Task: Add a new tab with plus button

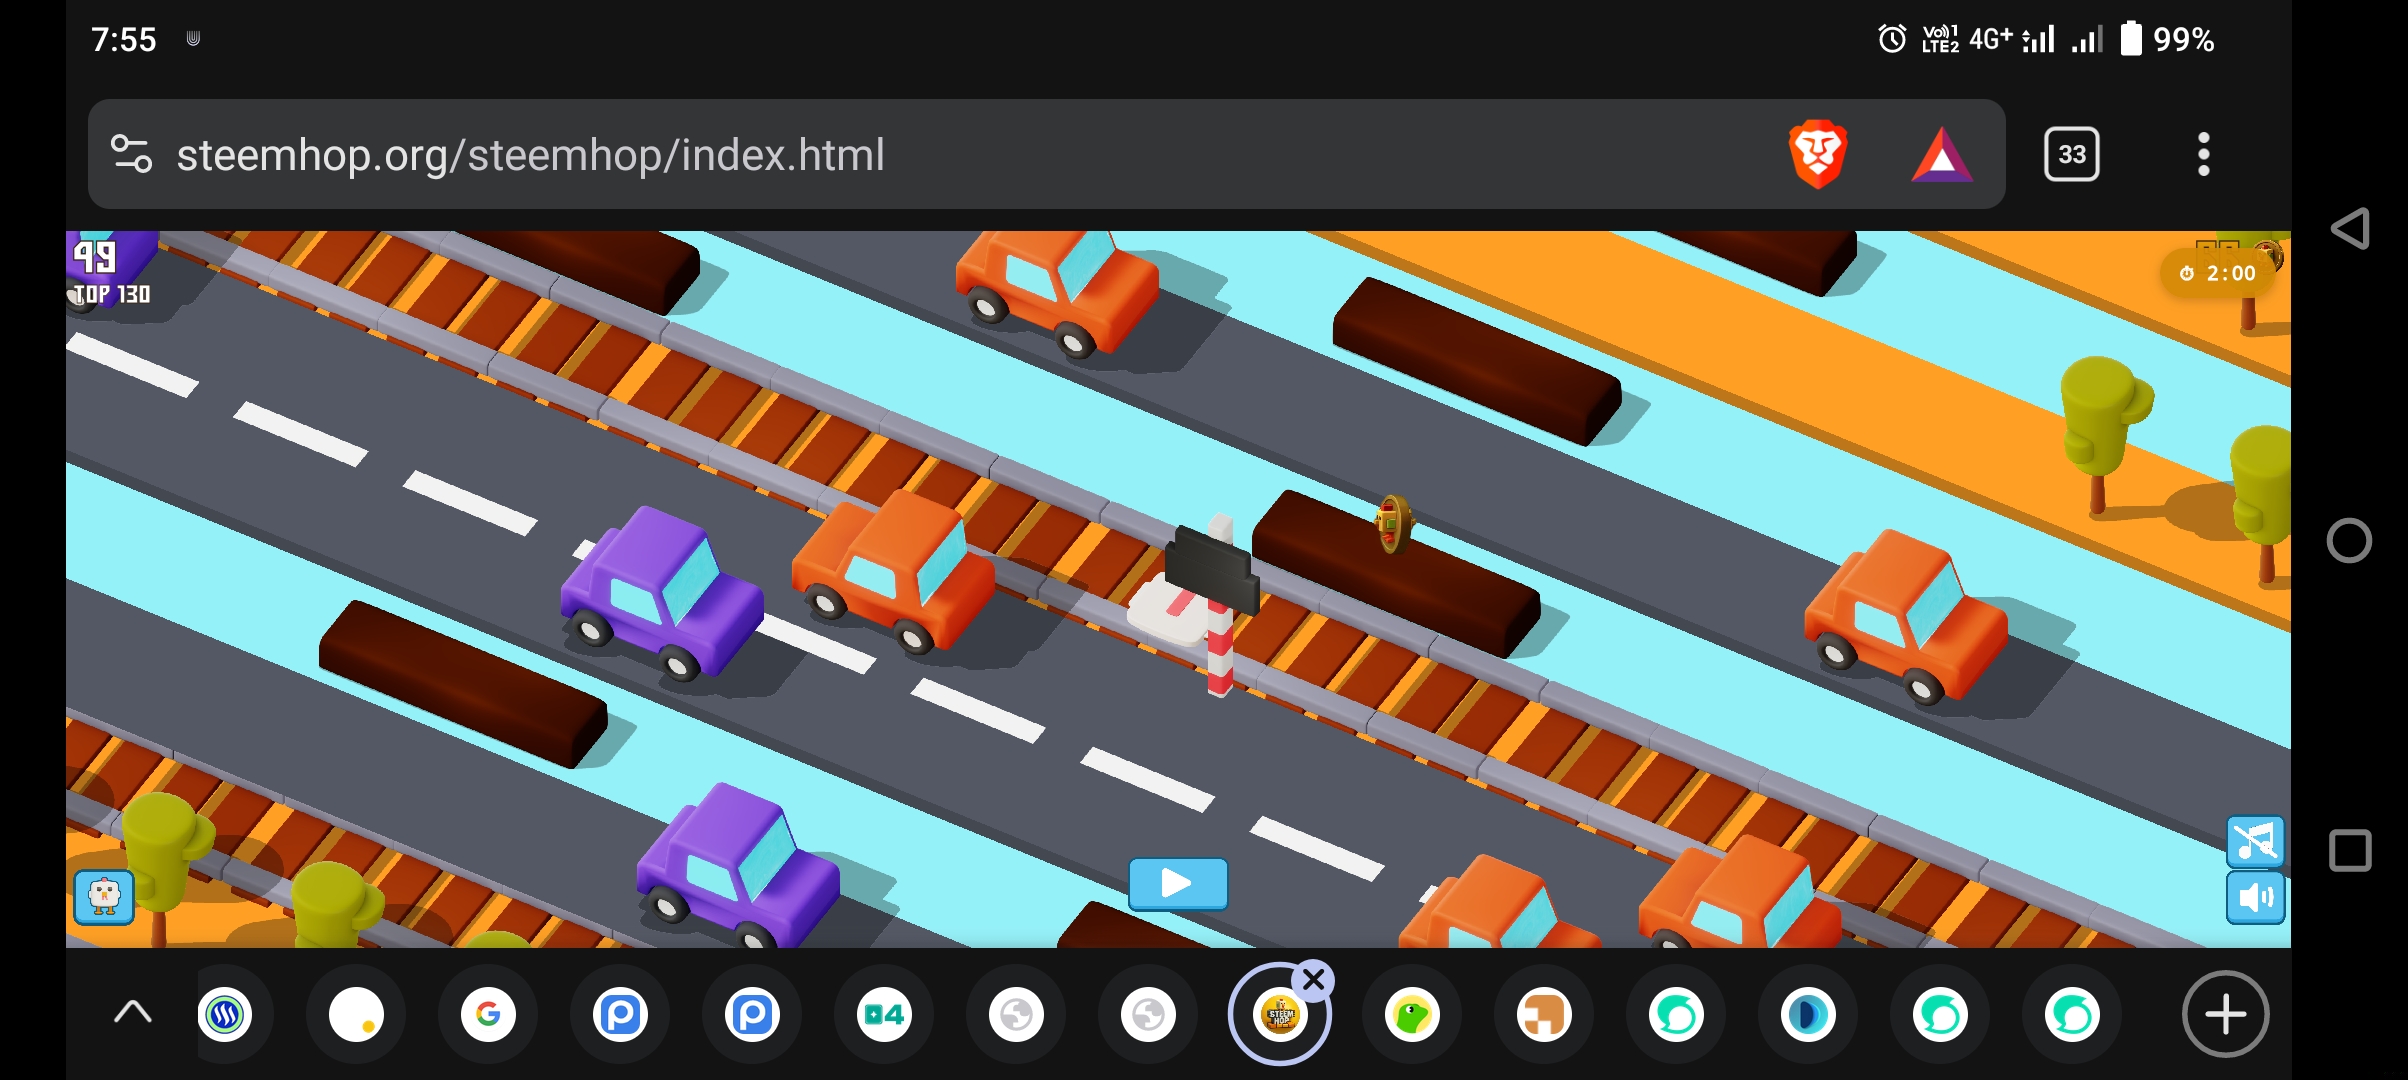Action: (x=2225, y=1014)
